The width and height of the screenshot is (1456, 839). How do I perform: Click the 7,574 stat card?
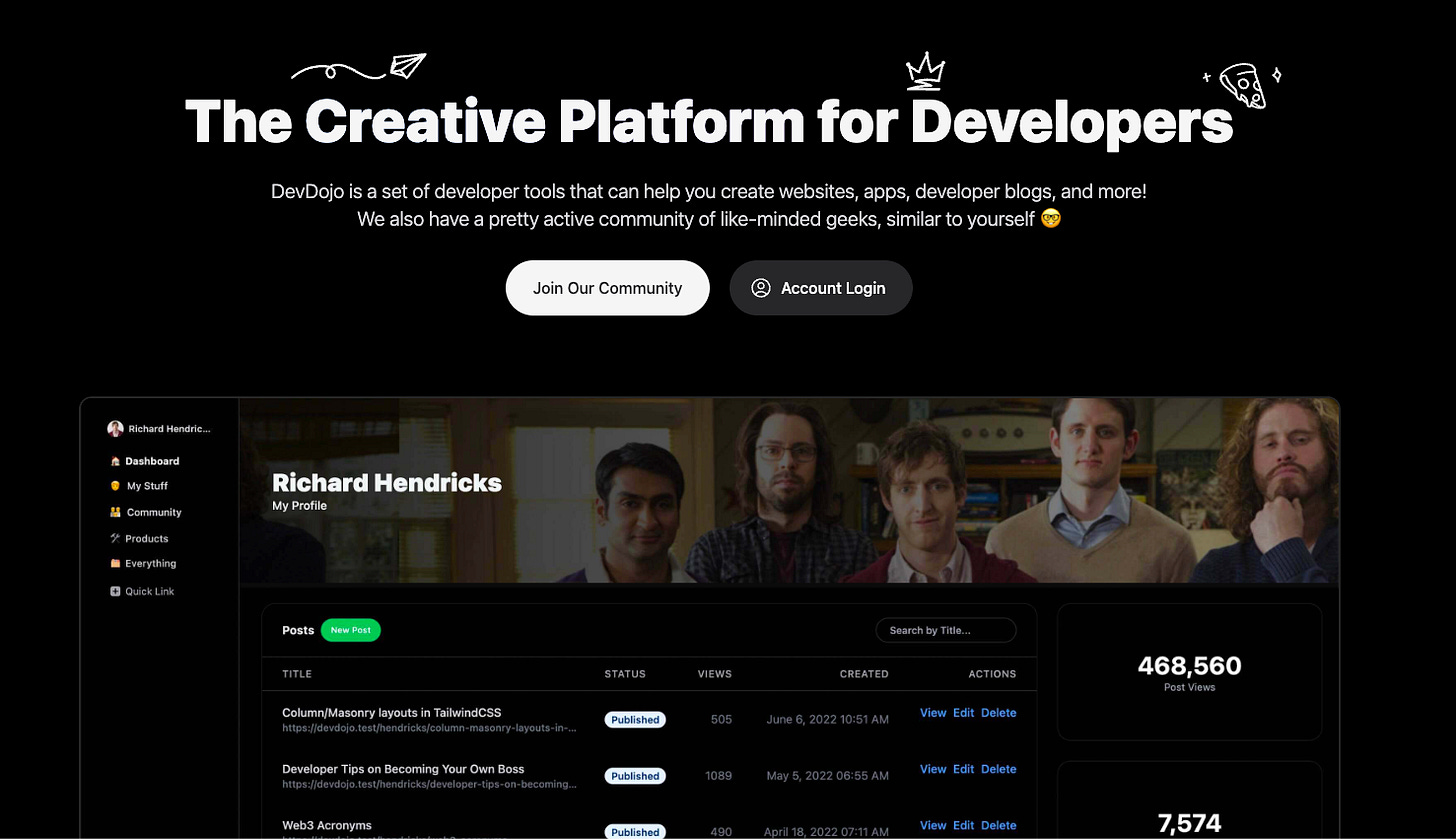1189,800
